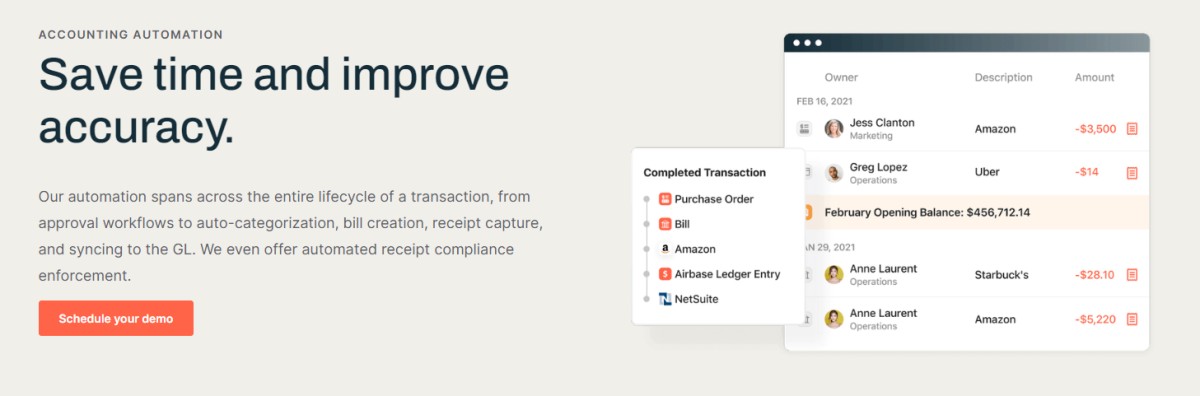Click the Airbase Ledger Entry icon
Screen dimensions: 1200x396
665,274
